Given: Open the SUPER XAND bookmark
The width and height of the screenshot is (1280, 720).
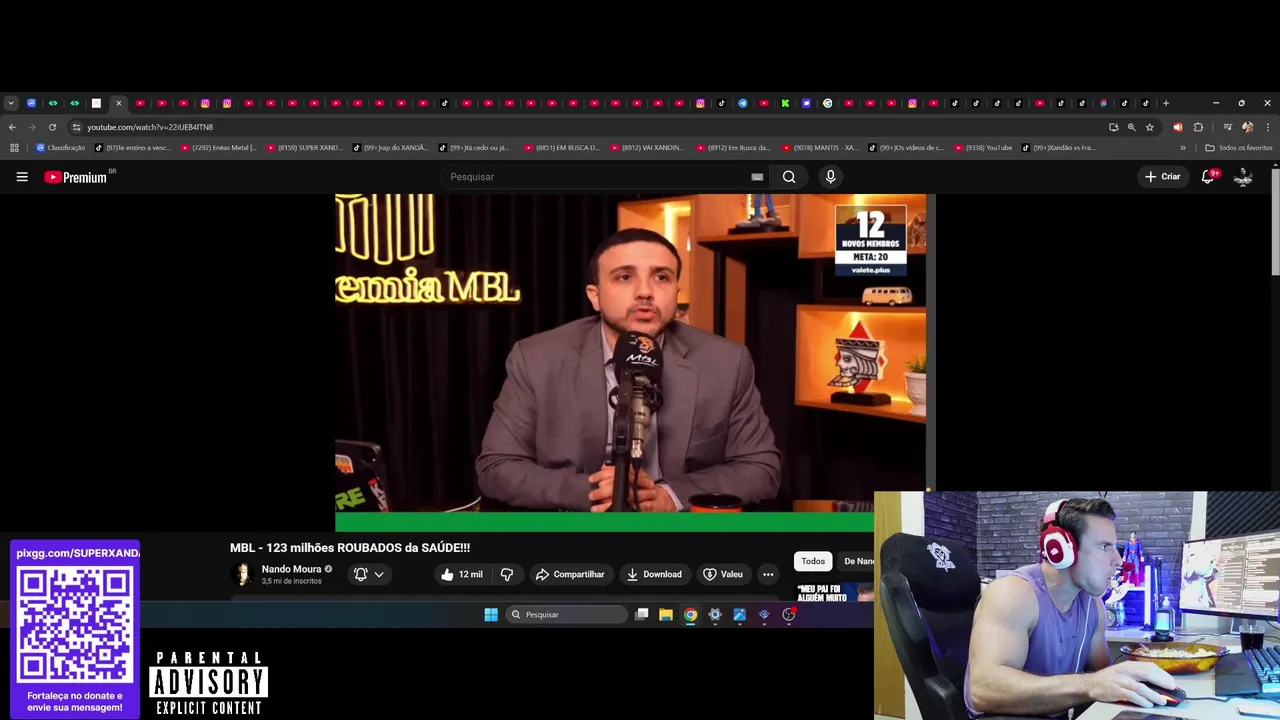Looking at the screenshot, I should tap(304, 148).
